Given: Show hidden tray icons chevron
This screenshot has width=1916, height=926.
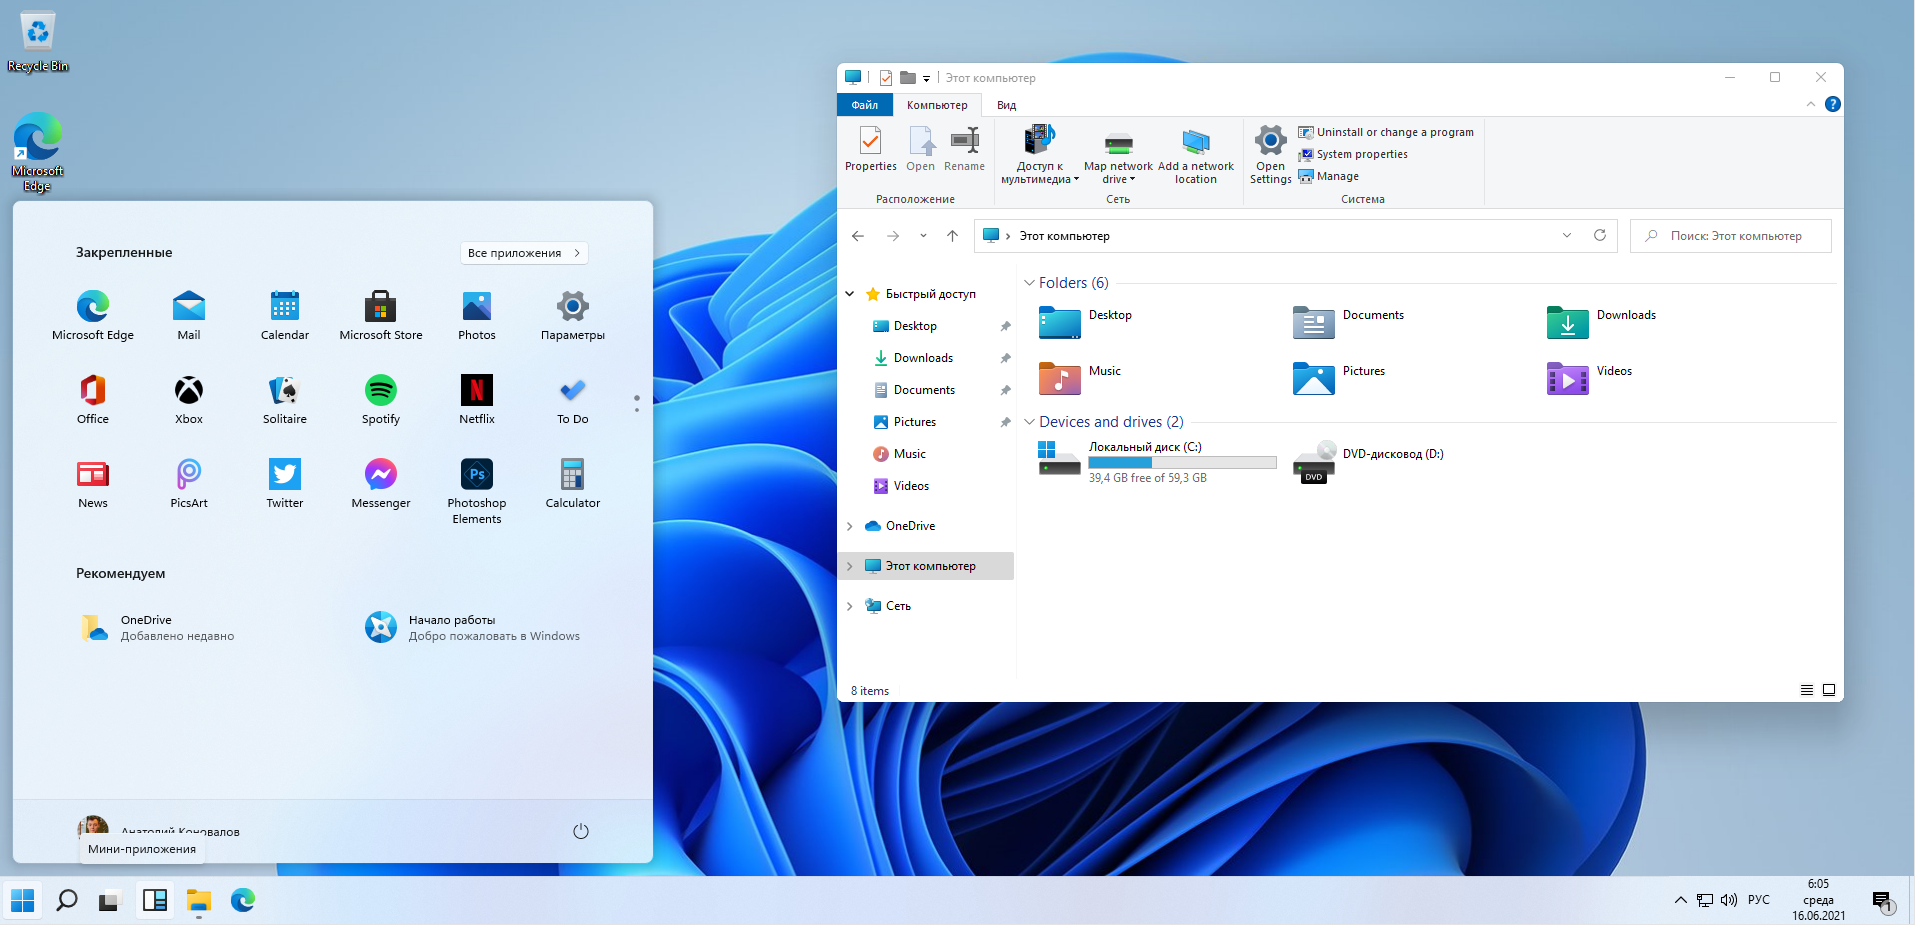Looking at the screenshot, I should tap(1681, 900).
